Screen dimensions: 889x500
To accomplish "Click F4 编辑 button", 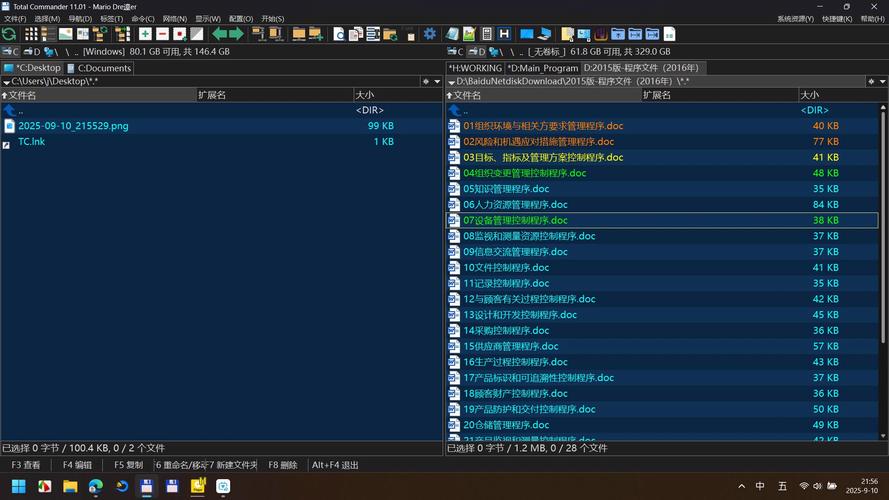I will (77, 465).
